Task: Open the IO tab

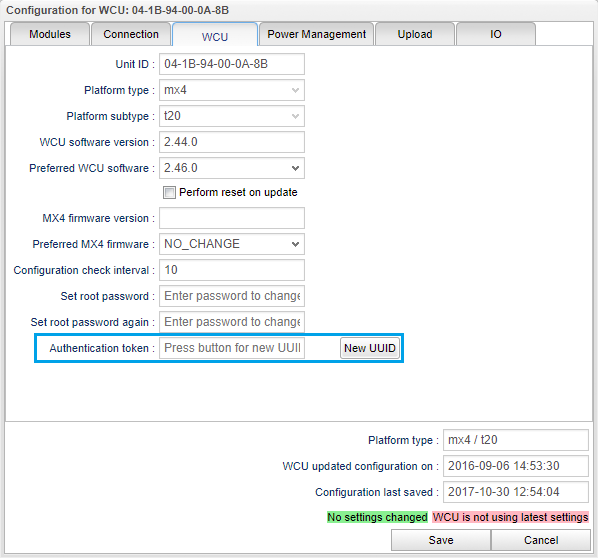Action: [x=496, y=34]
